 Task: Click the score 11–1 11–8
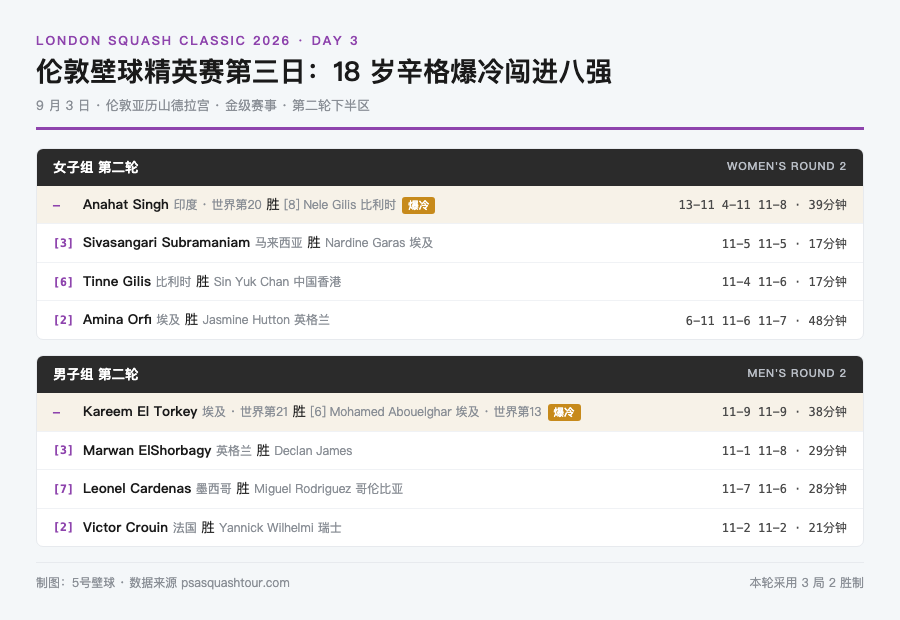click(754, 451)
